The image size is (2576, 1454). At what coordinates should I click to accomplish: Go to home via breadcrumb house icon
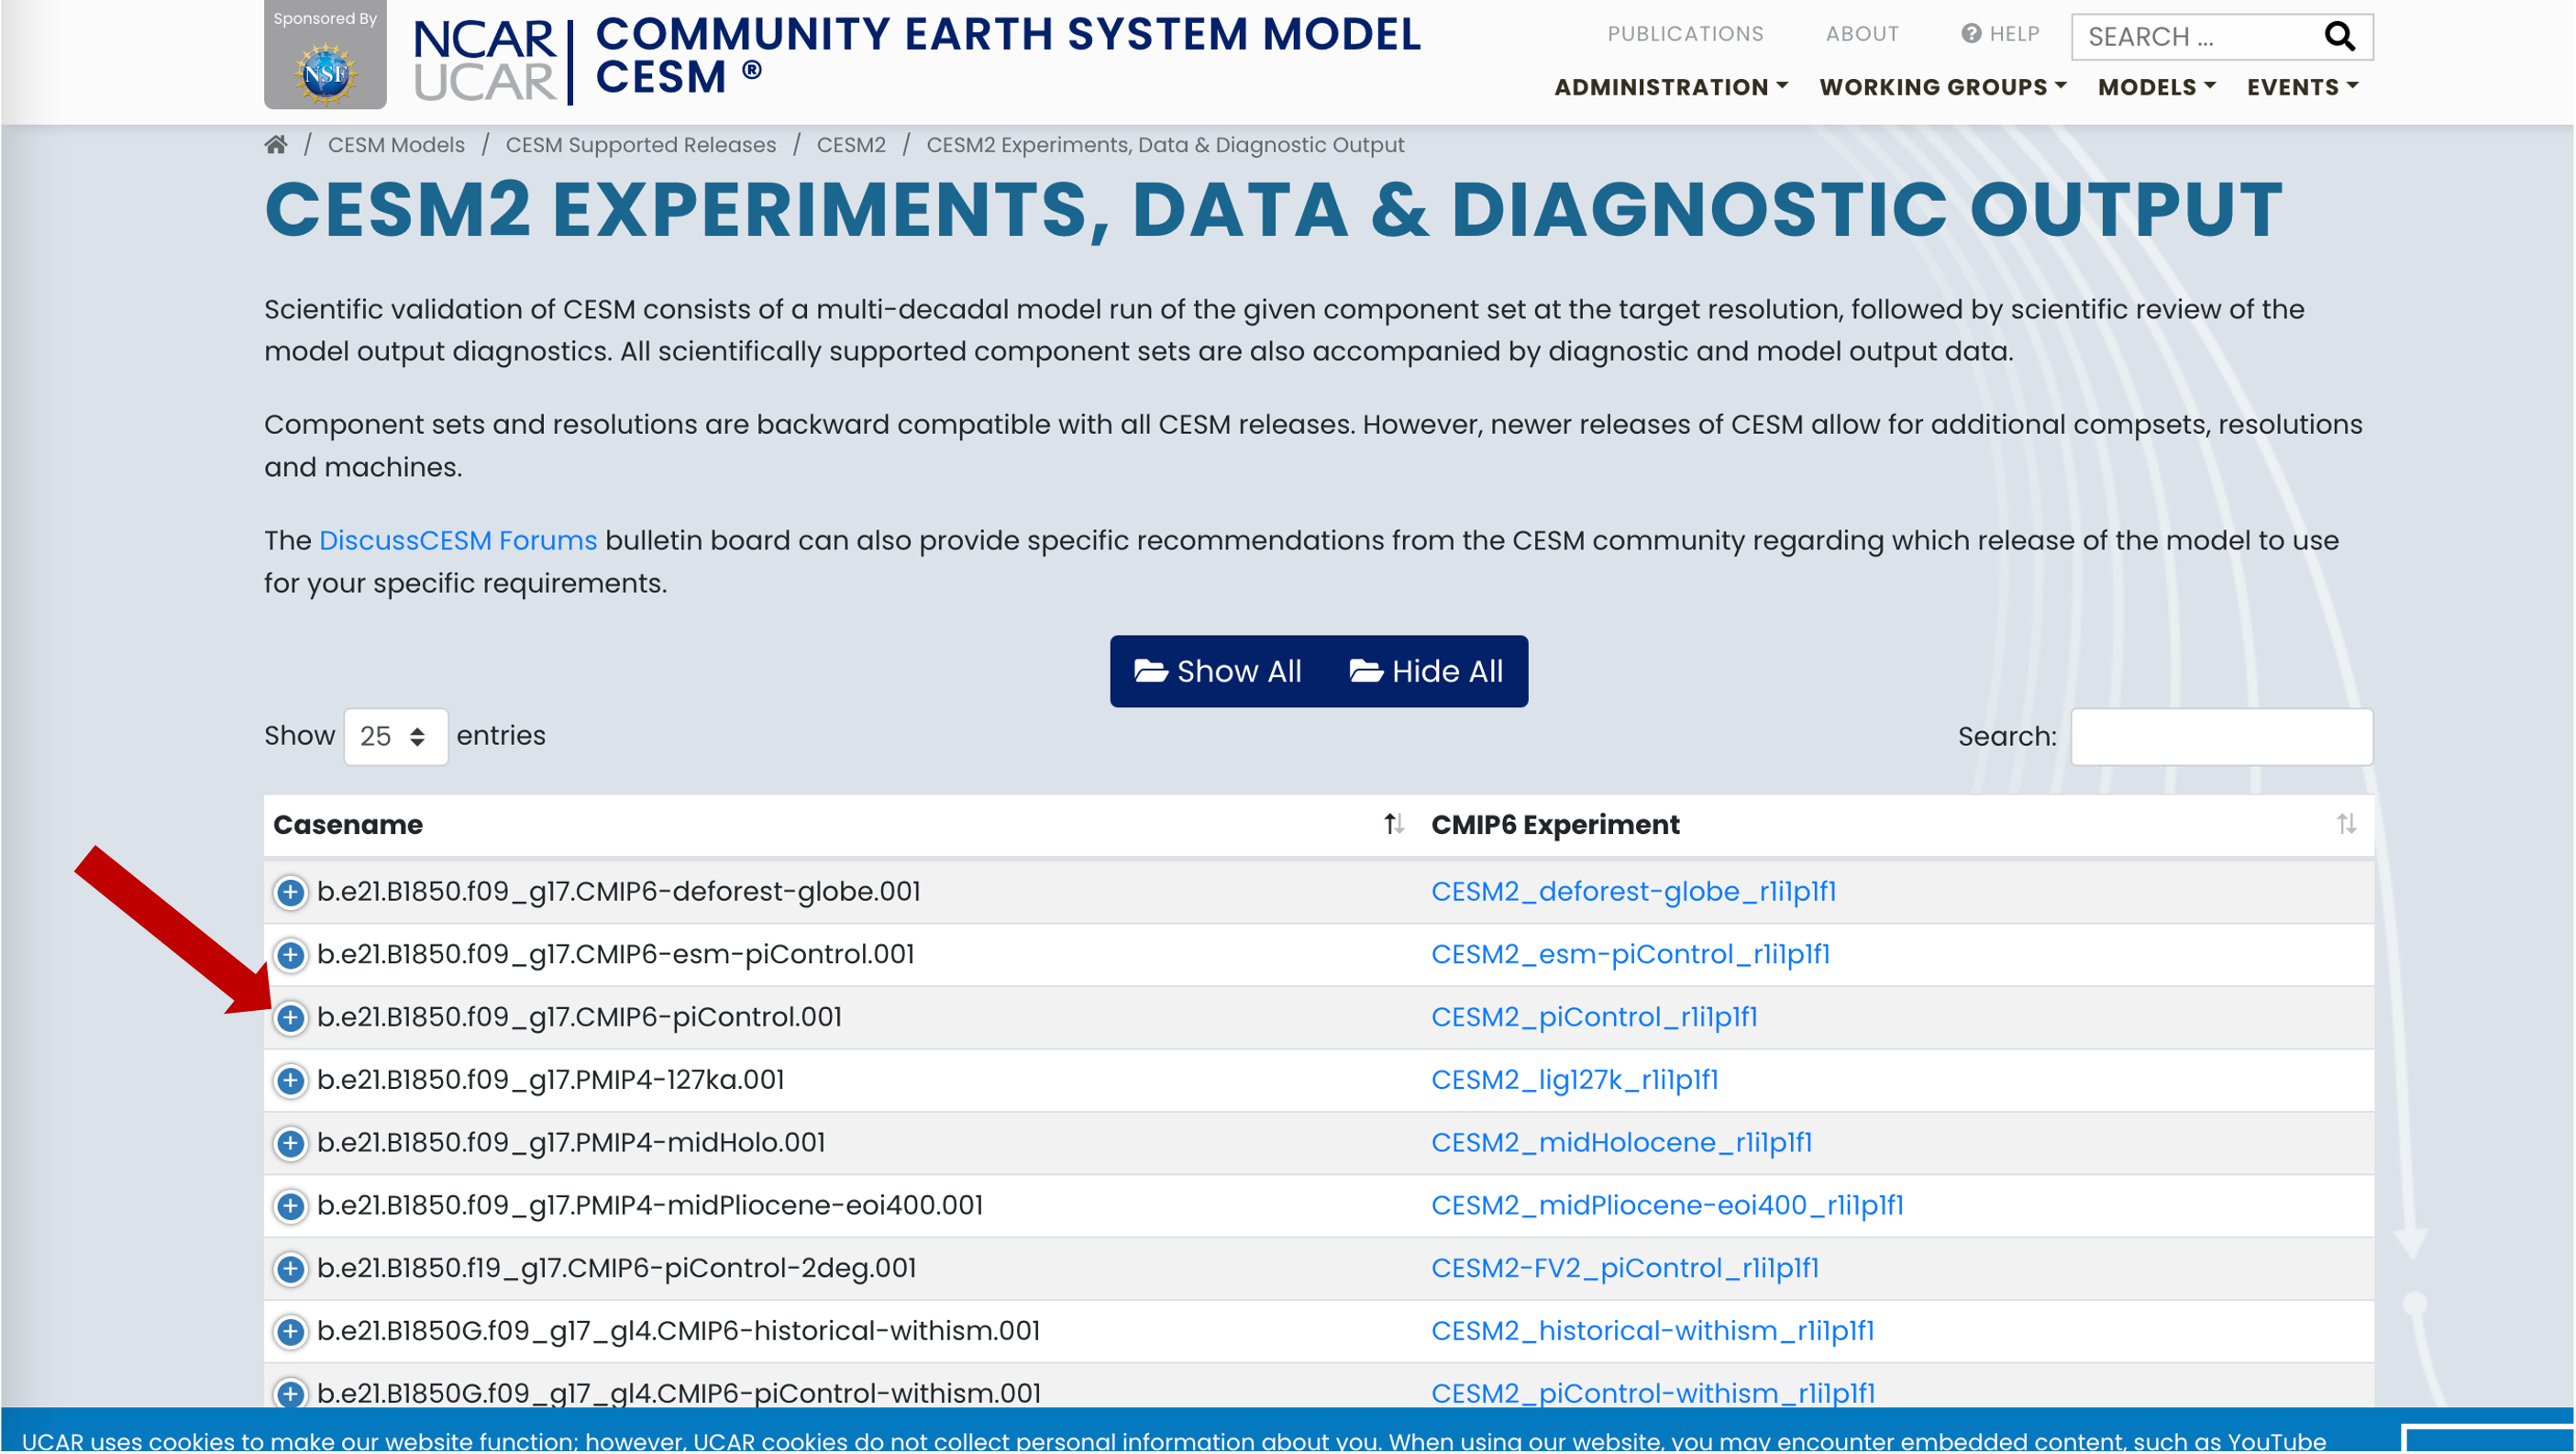tap(276, 145)
